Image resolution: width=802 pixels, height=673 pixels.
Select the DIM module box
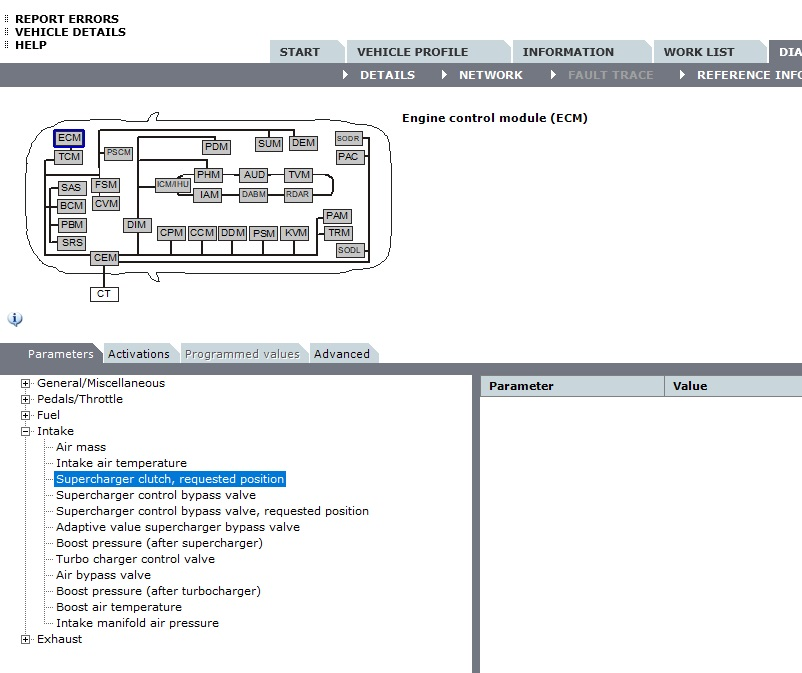tap(137, 225)
